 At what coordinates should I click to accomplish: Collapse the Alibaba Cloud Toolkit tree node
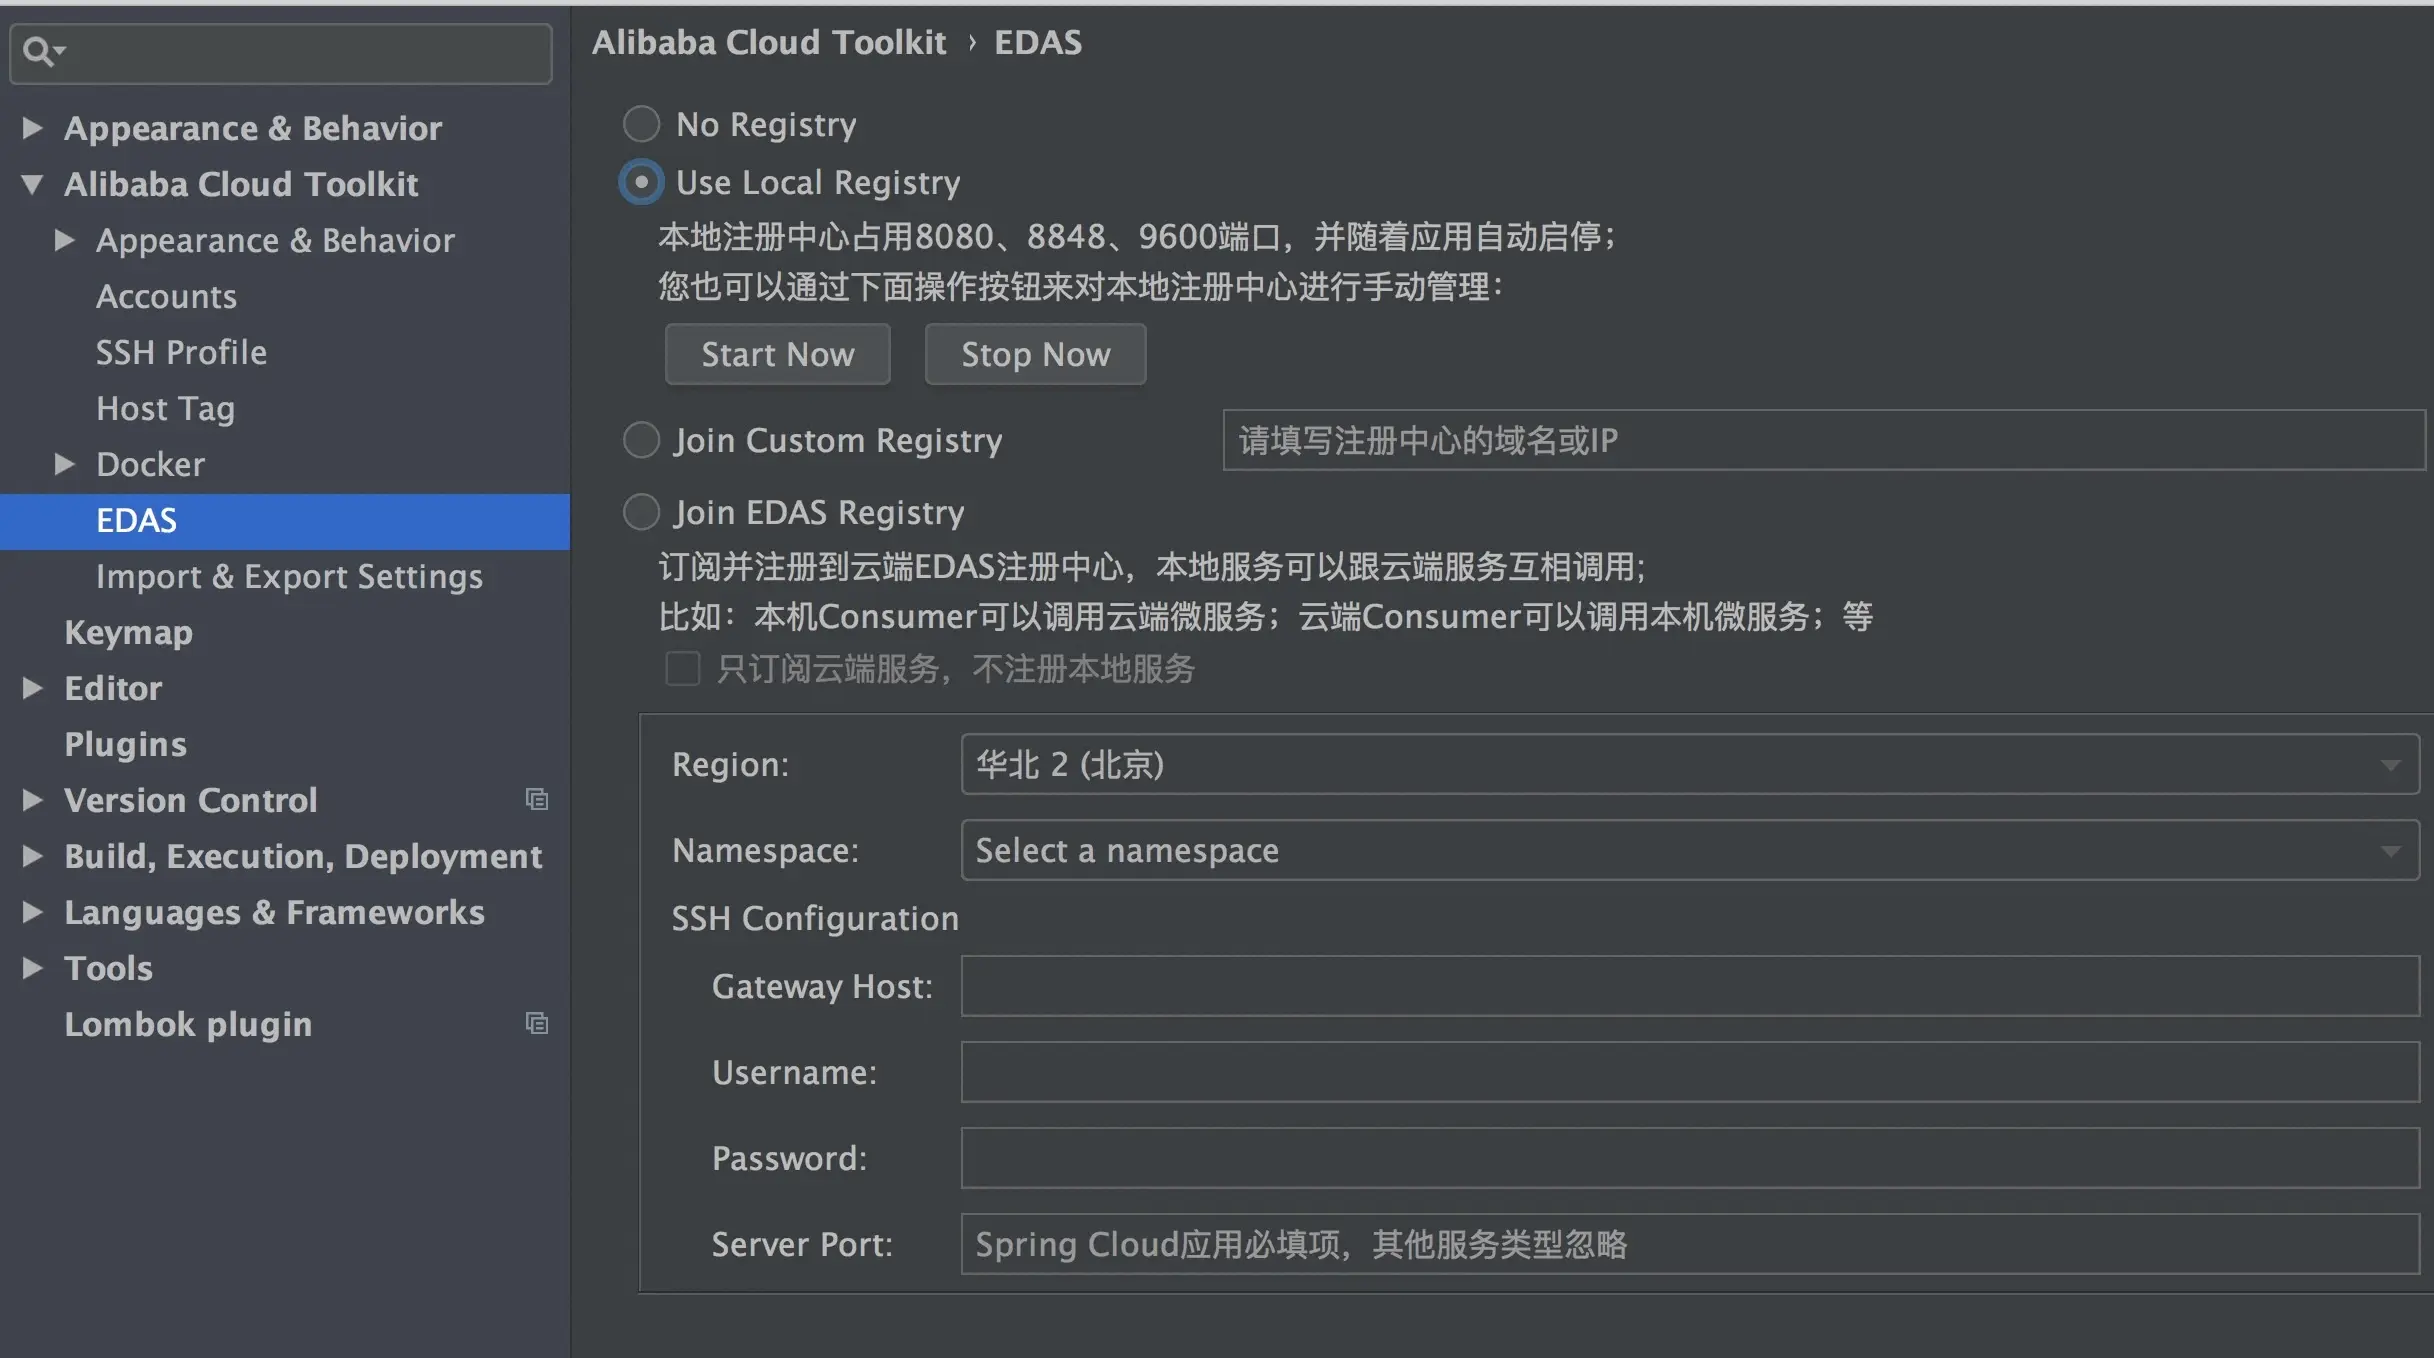(32, 184)
